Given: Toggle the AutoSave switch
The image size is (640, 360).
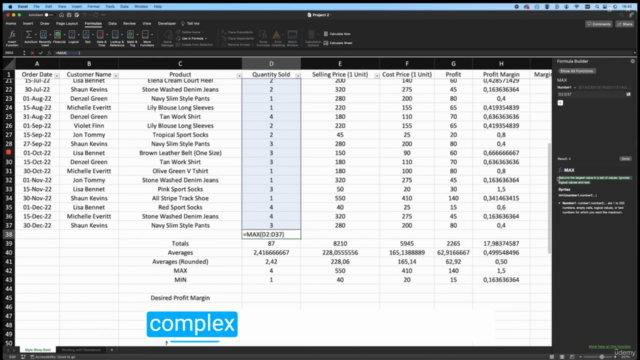Looking at the screenshot, I should point(48,15).
